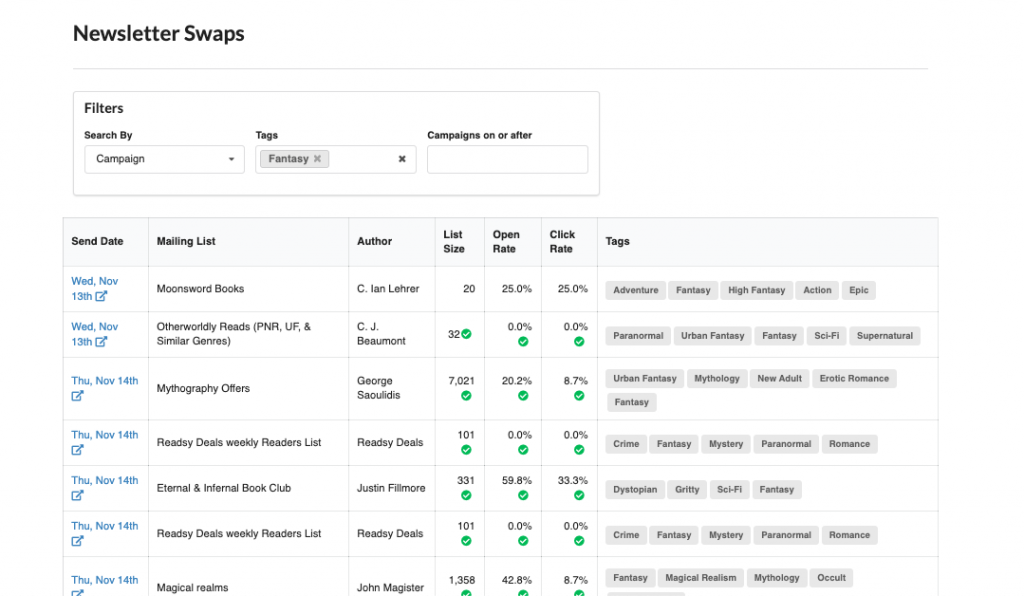Screen dimensions: 1024x596
Task: Select Moonsword Books mailing list name
Action: (200, 289)
